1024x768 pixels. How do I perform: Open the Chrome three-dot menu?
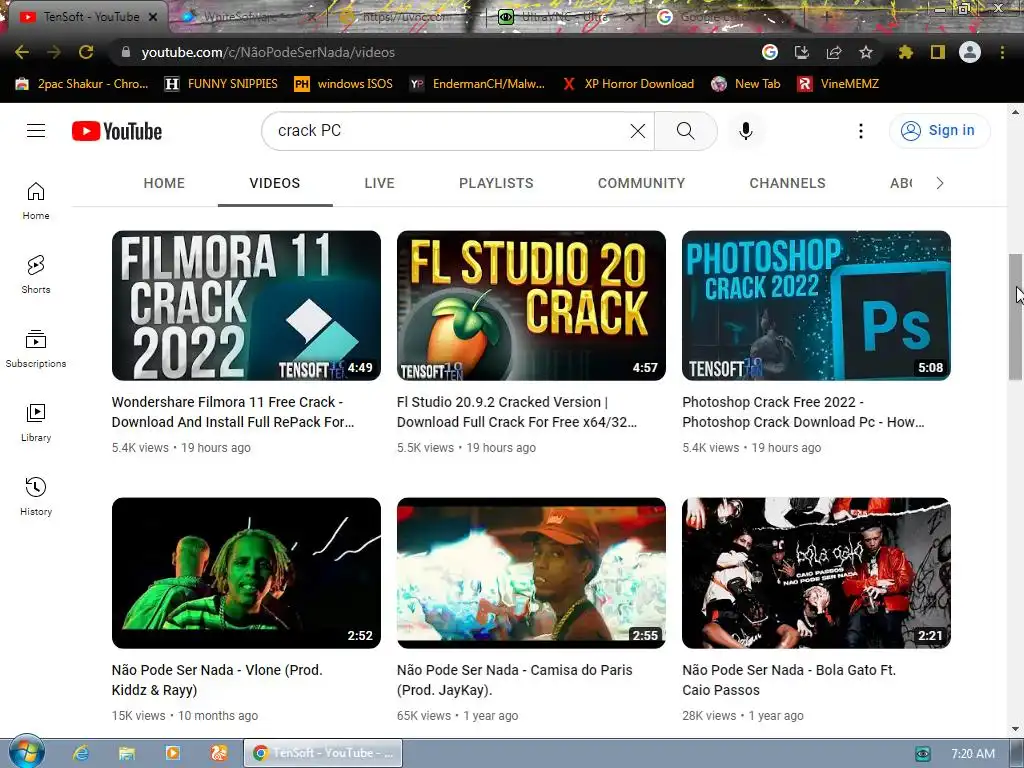tap(1002, 52)
